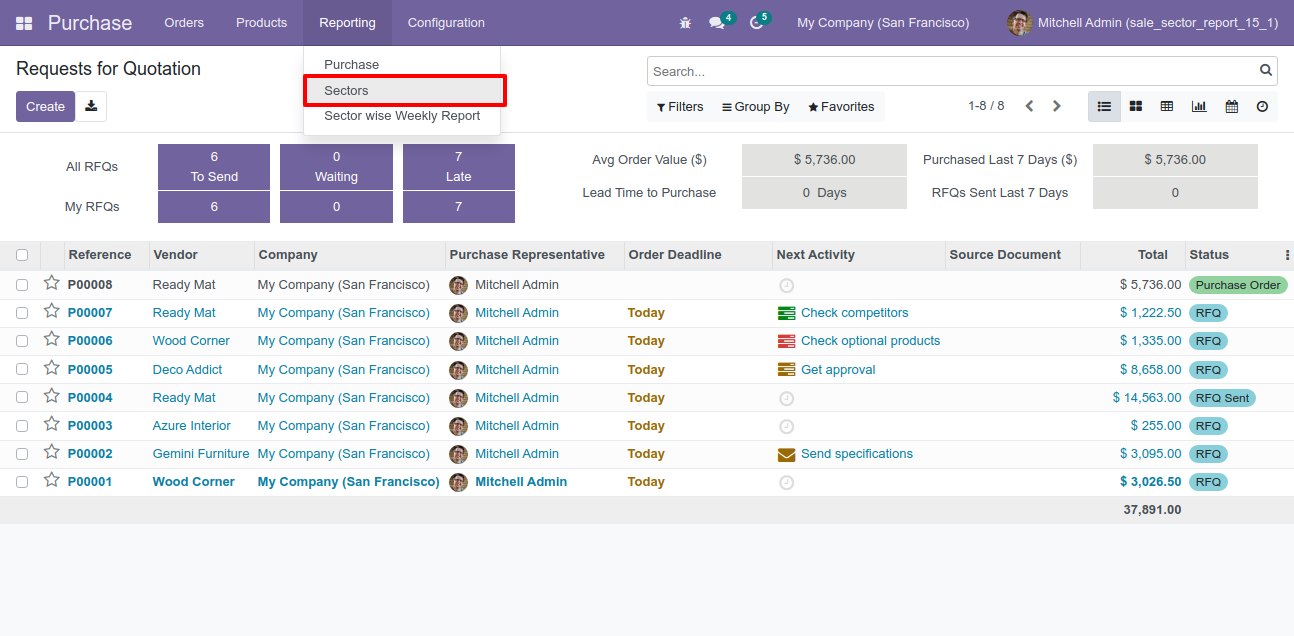Image resolution: width=1294 pixels, height=636 pixels.
Task: Open the P00006 reference link
Action: point(90,341)
